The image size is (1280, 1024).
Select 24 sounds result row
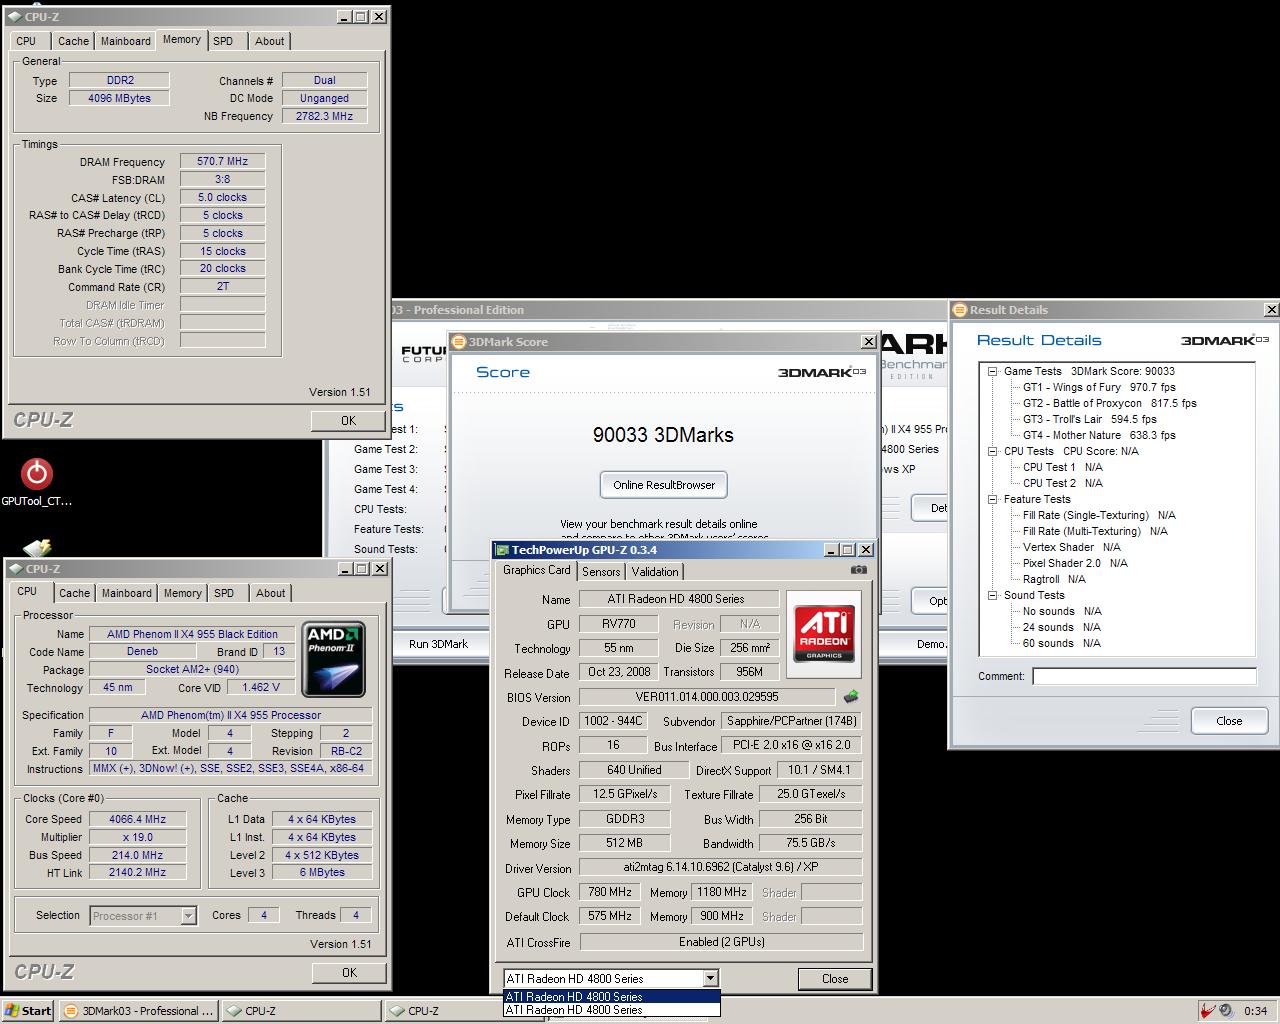pyautogui.click(x=1062, y=627)
